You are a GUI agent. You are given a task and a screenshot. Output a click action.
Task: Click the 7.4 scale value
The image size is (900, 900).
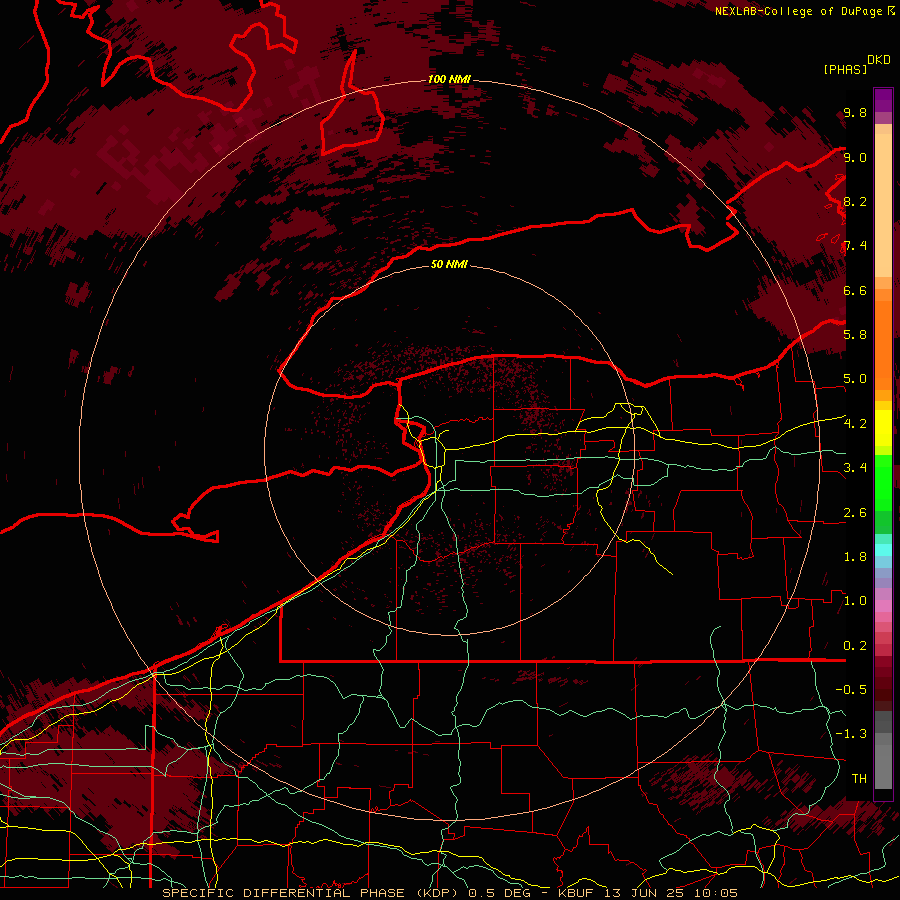pyautogui.click(x=855, y=246)
